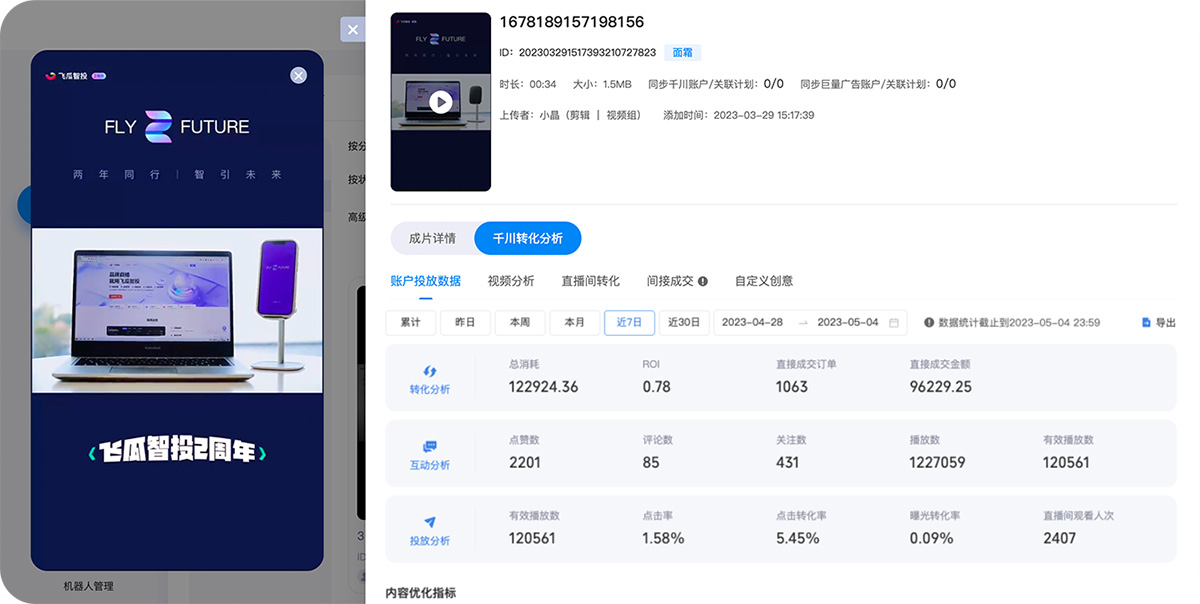Play the video thumbnail preview
This screenshot has height=604, width=1200.
pos(440,100)
